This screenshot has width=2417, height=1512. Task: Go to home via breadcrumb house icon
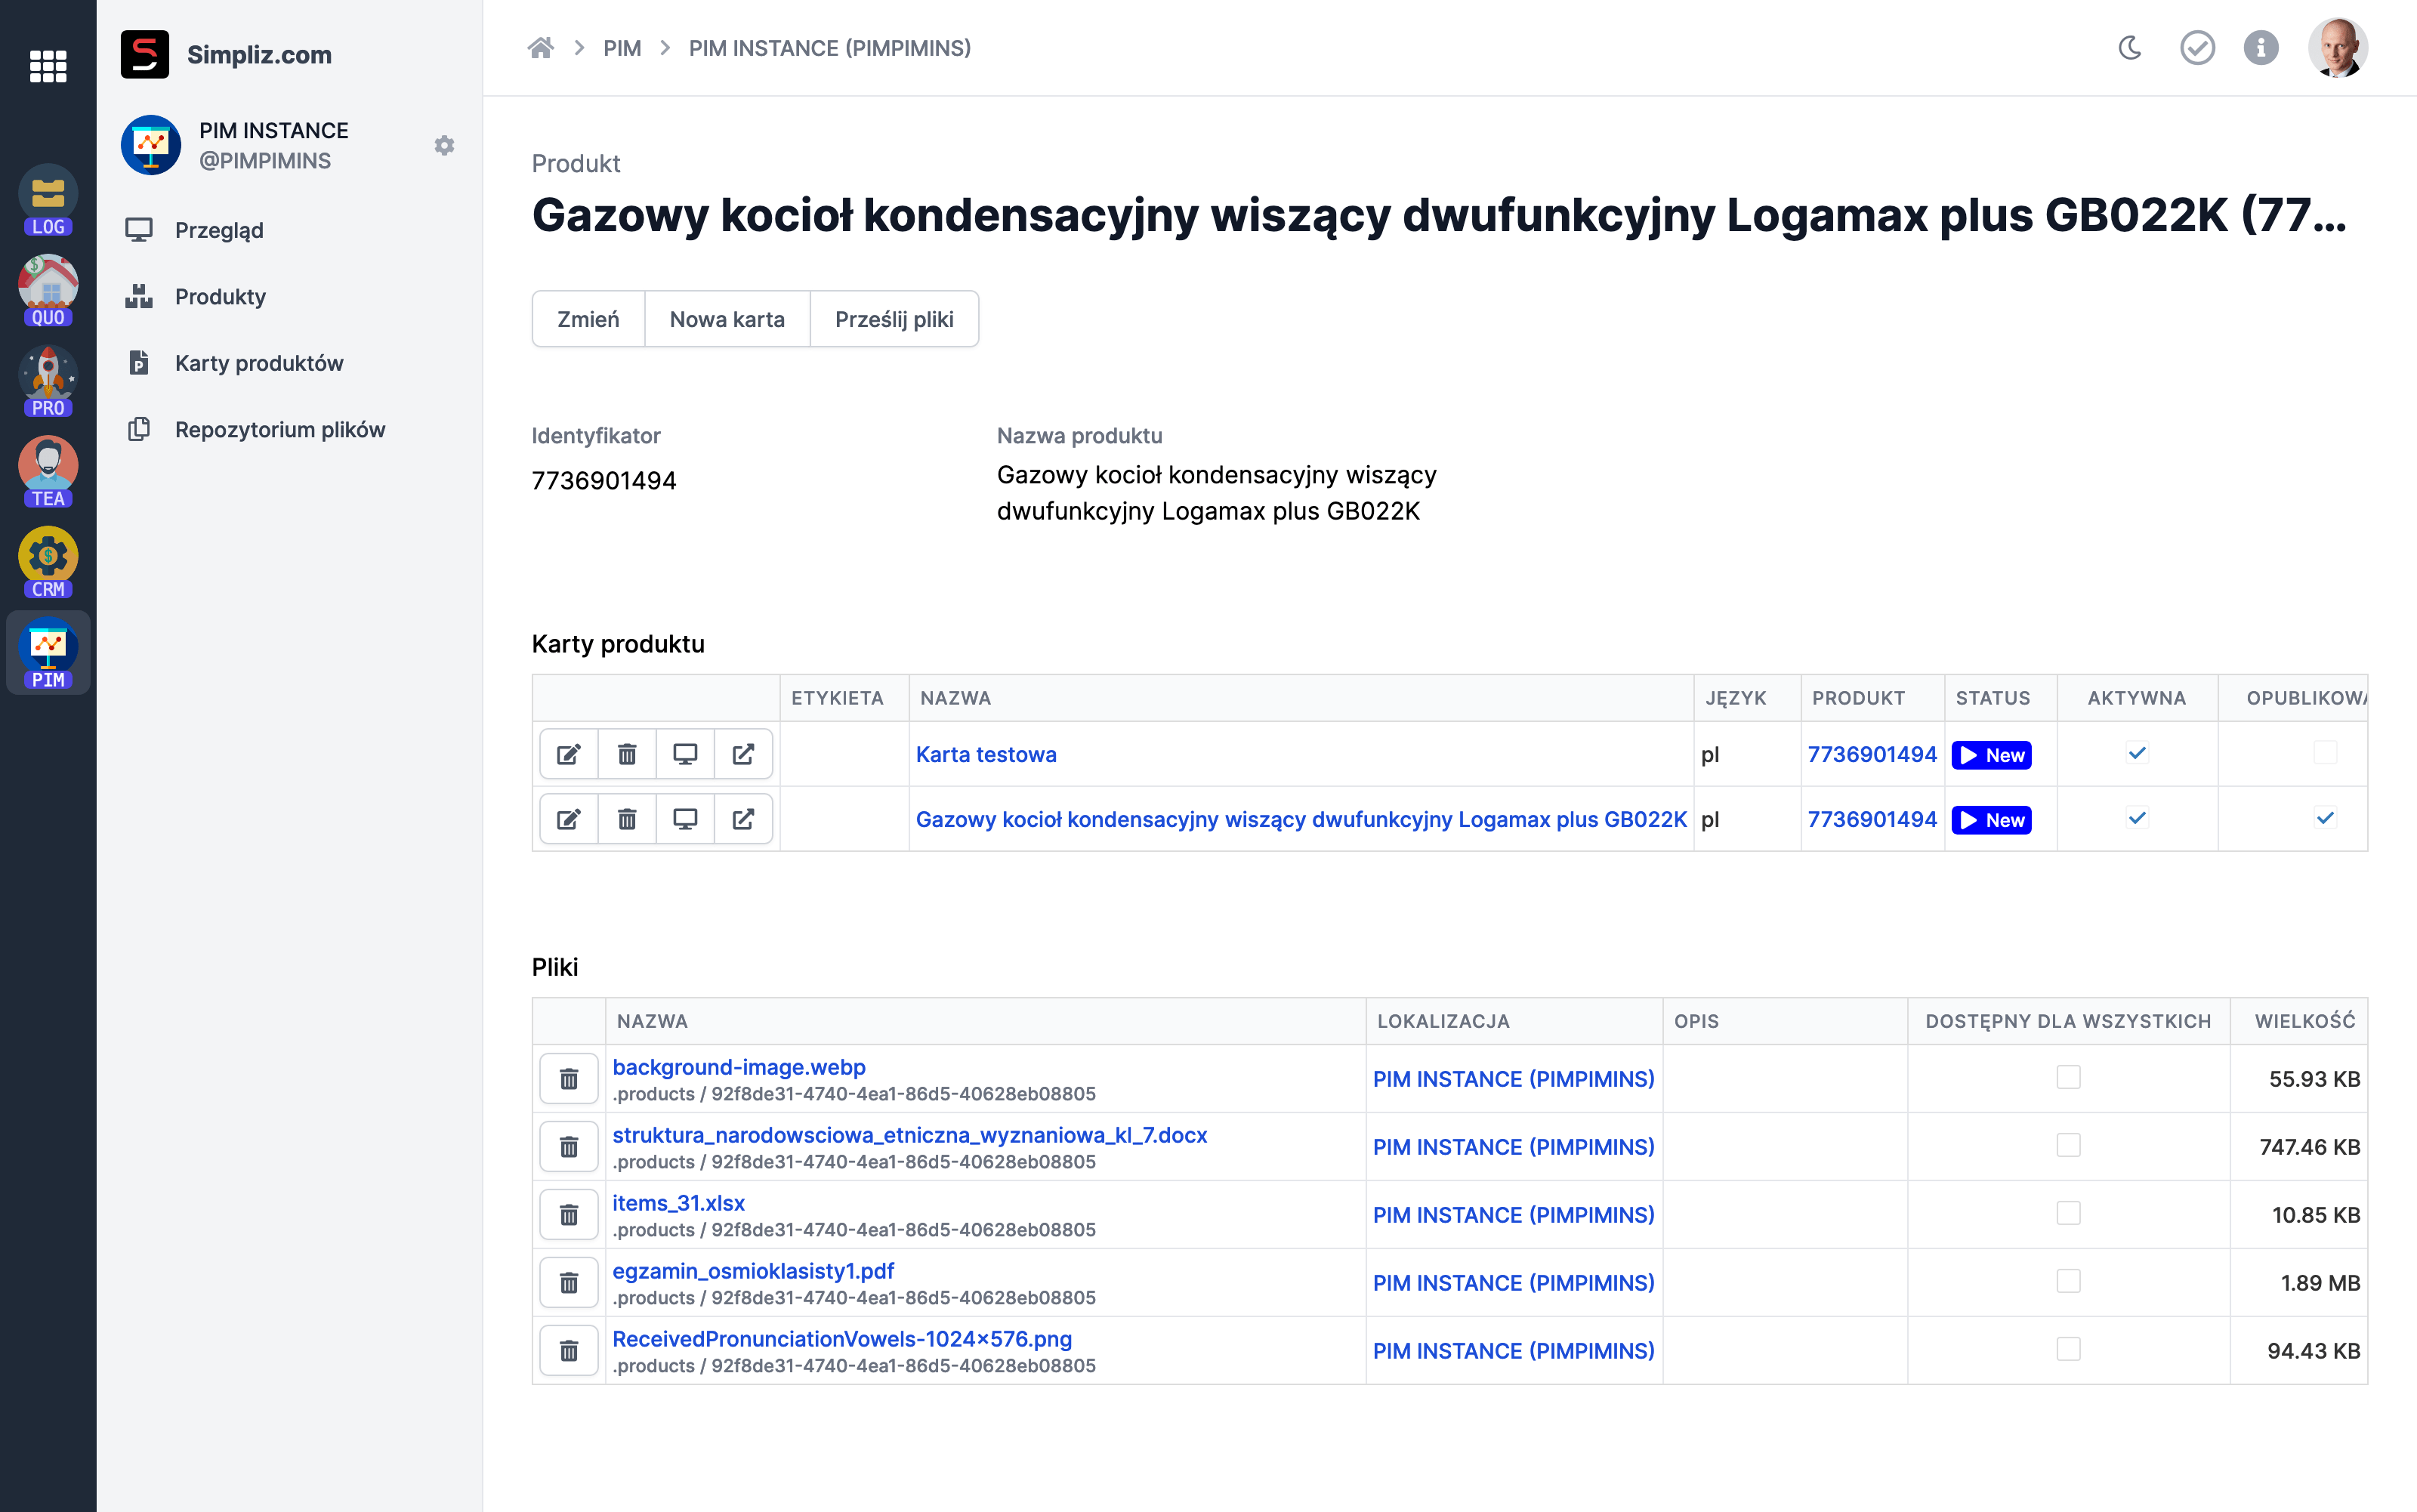(x=541, y=48)
